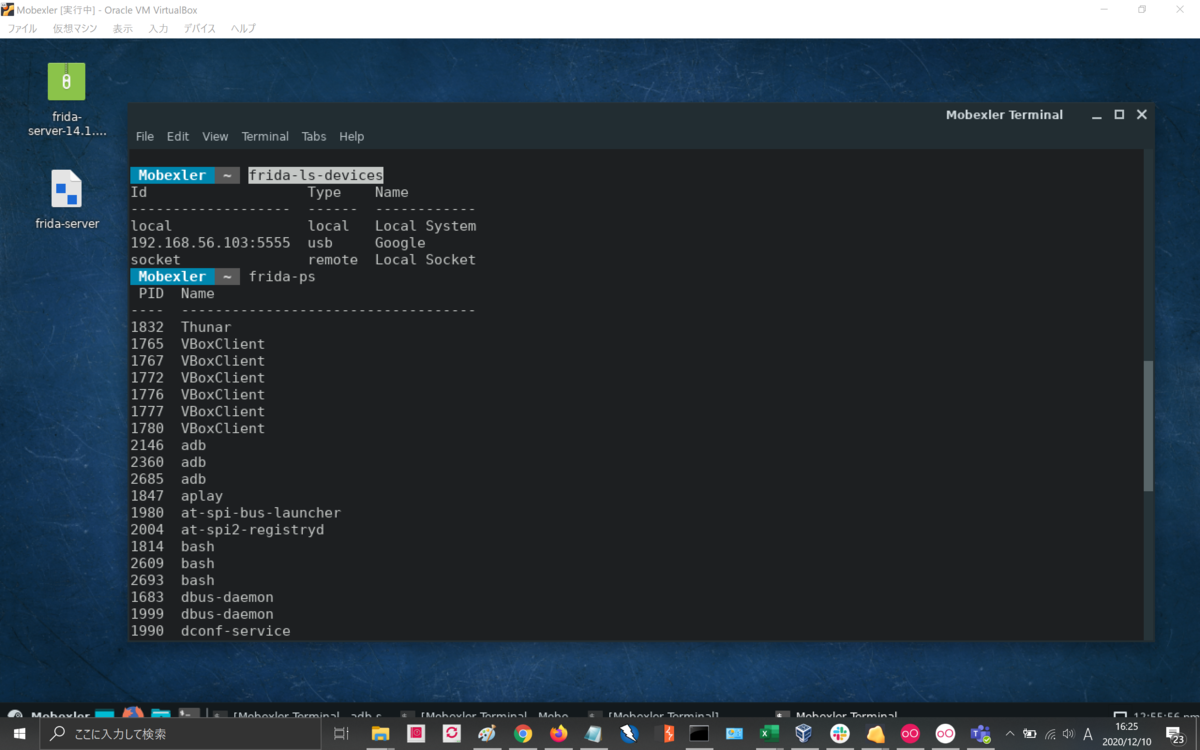Click the terminal vertical scrollbar thumb
The image size is (1200, 750).
pyautogui.click(x=1148, y=426)
